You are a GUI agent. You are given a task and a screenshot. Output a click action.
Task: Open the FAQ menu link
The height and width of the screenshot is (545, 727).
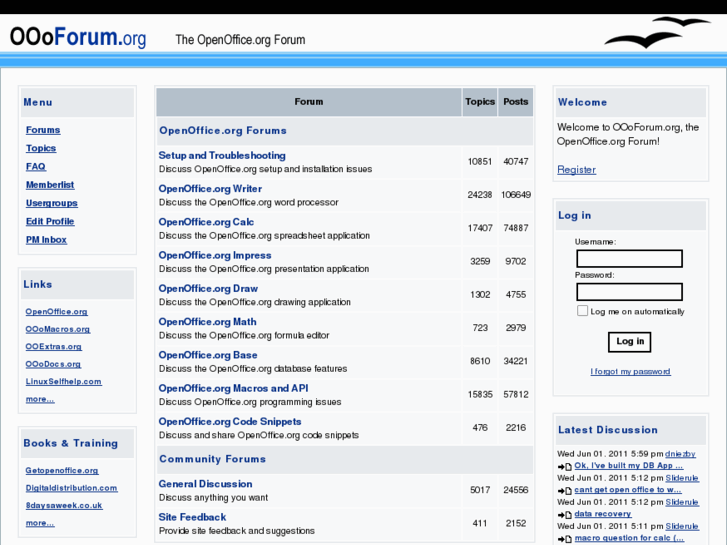click(36, 167)
